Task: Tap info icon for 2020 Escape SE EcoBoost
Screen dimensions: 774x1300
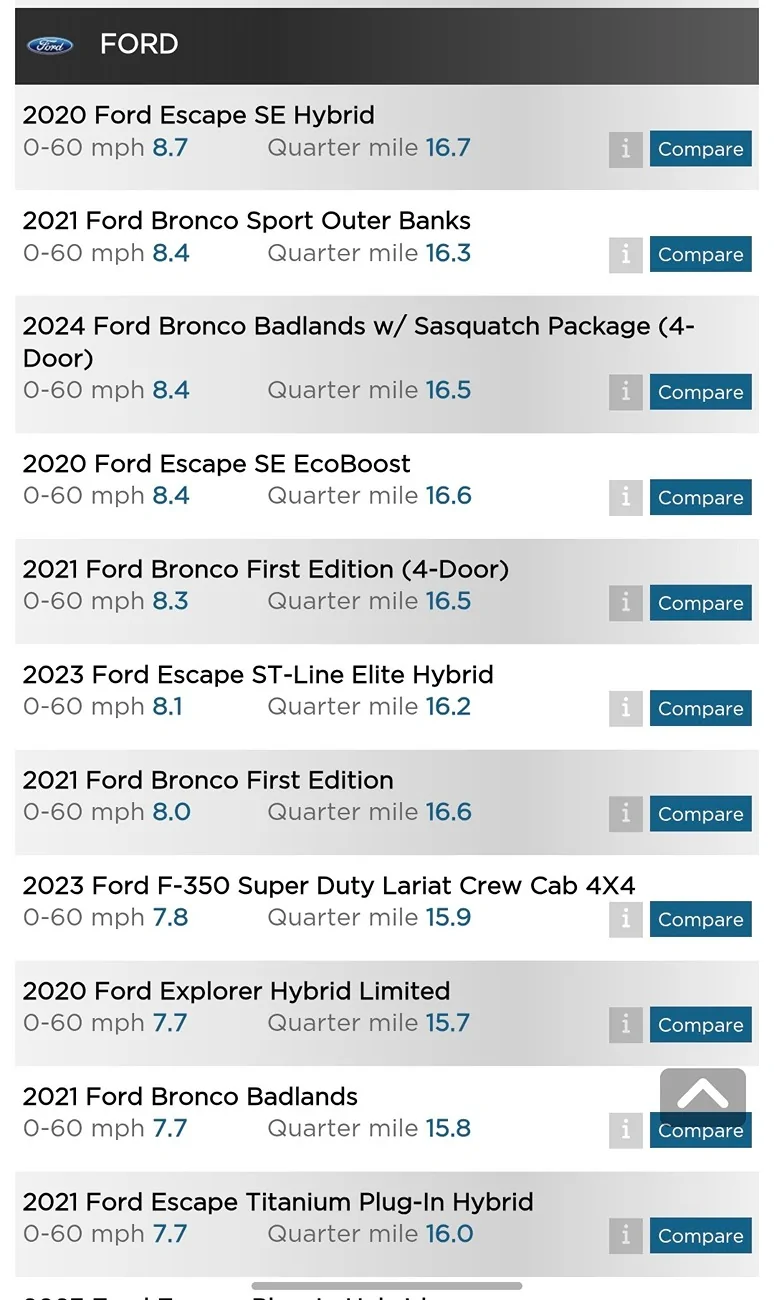Action: [625, 497]
